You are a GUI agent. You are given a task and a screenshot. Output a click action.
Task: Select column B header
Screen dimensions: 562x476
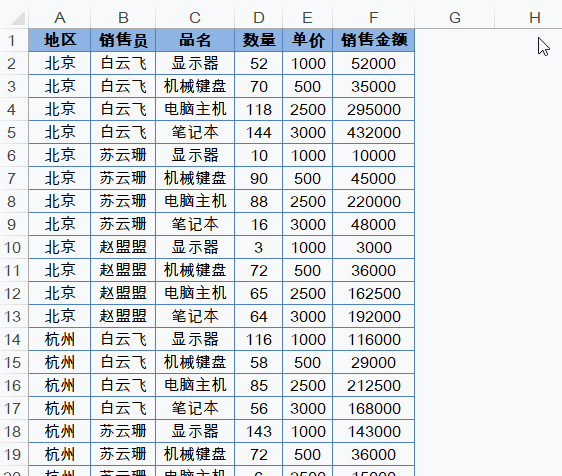123,18
